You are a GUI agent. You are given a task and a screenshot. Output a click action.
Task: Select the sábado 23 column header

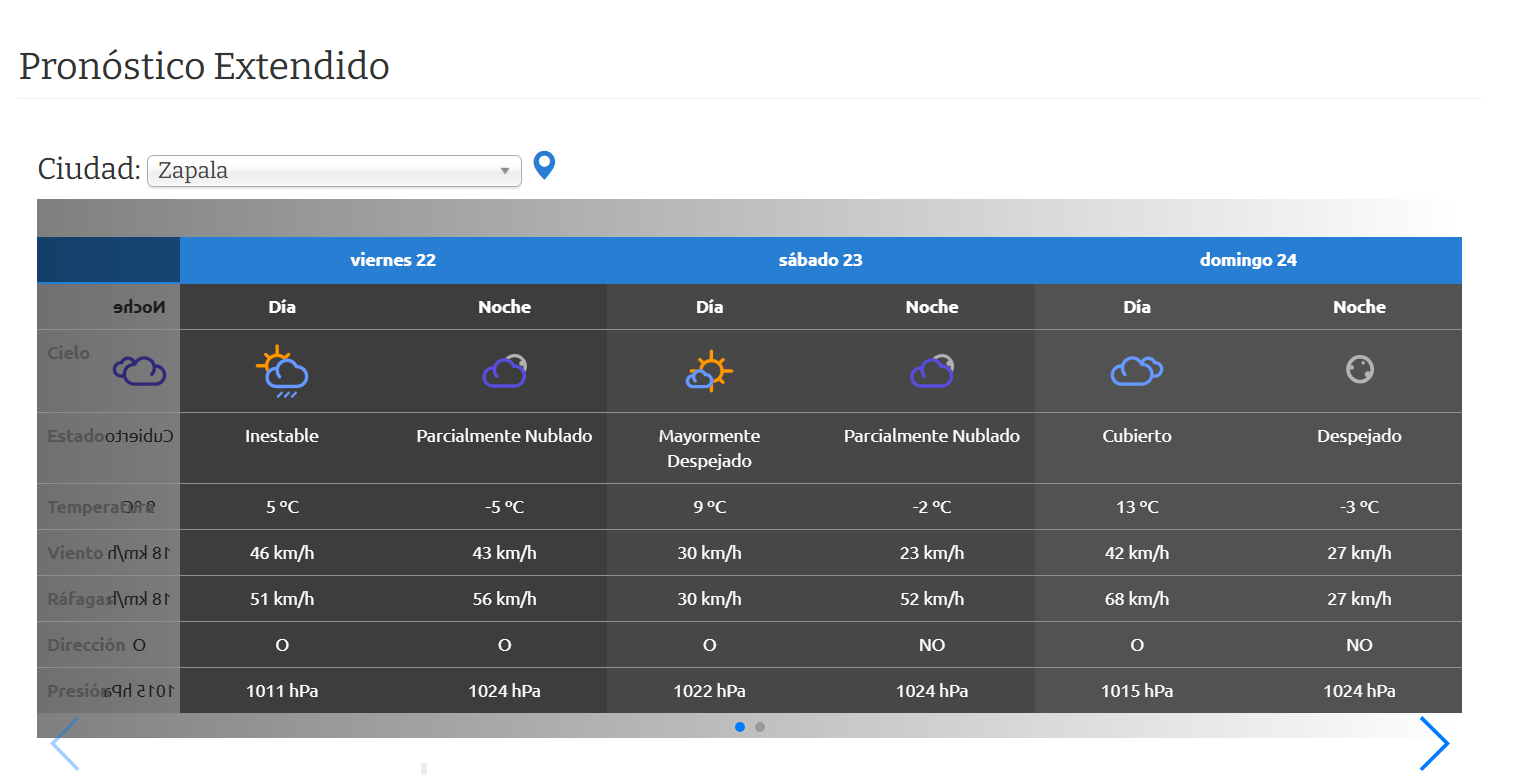tap(820, 260)
